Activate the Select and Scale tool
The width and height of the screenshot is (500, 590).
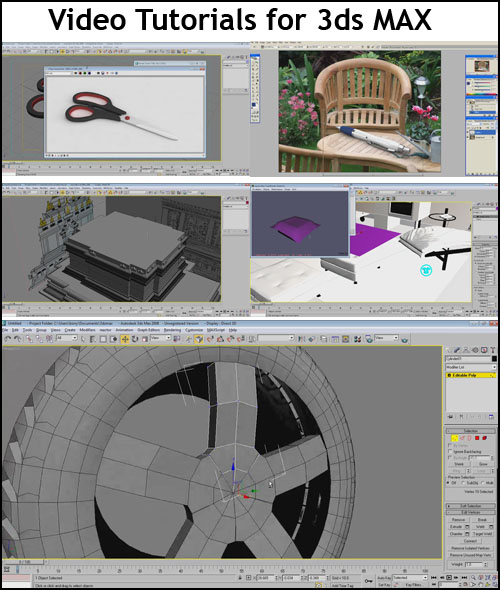pyautogui.click(x=145, y=339)
